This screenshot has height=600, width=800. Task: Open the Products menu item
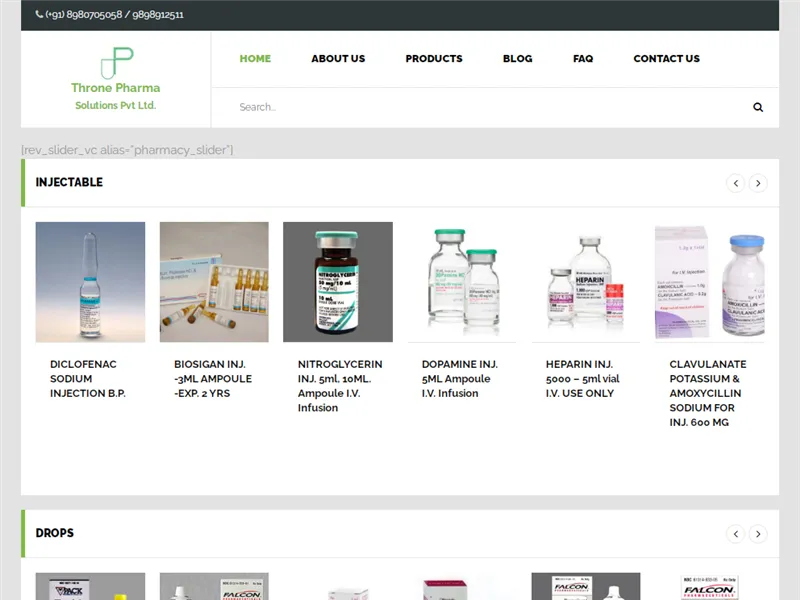pyautogui.click(x=434, y=59)
